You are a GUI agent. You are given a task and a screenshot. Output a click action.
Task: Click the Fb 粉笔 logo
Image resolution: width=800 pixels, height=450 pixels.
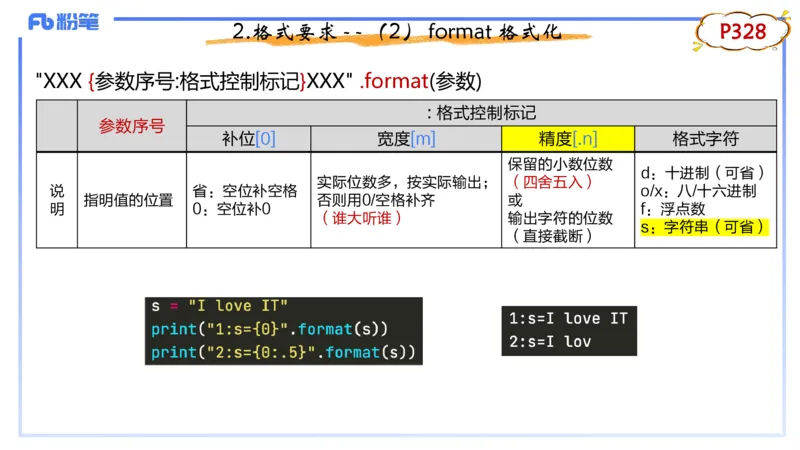point(63,21)
